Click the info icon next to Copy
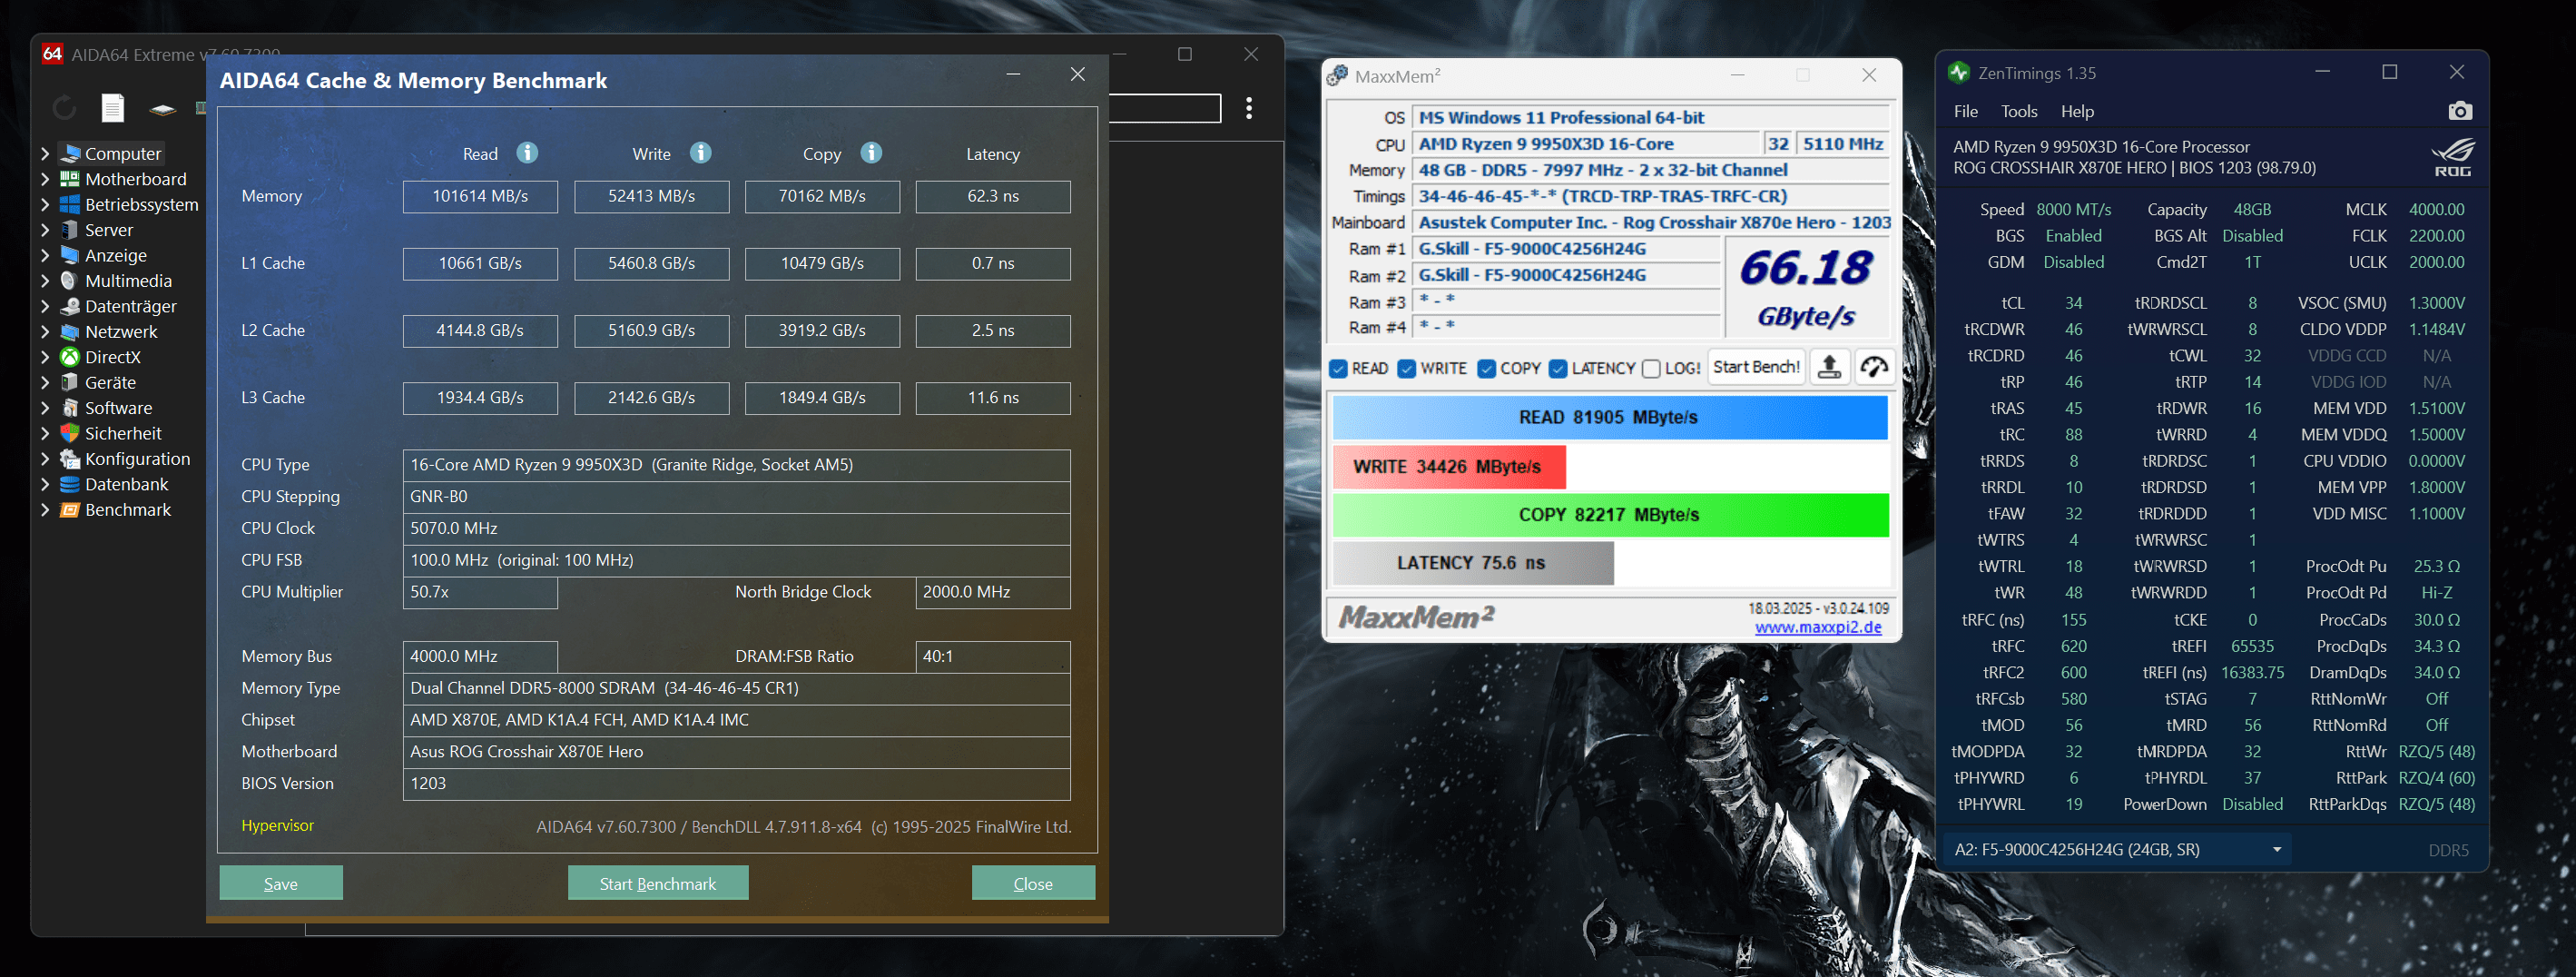Viewport: 2576px width, 977px height. click(871, 153)
